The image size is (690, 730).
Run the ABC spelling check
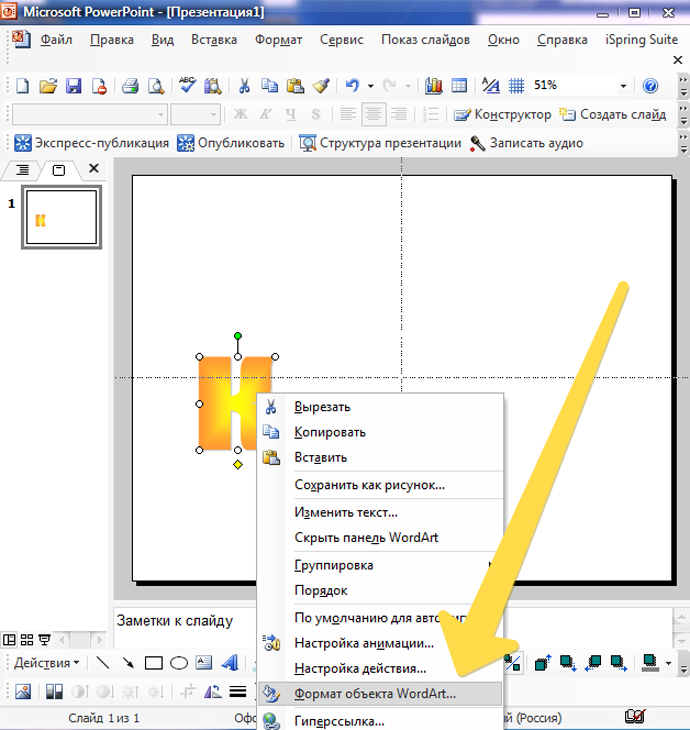tap(187, 85)
